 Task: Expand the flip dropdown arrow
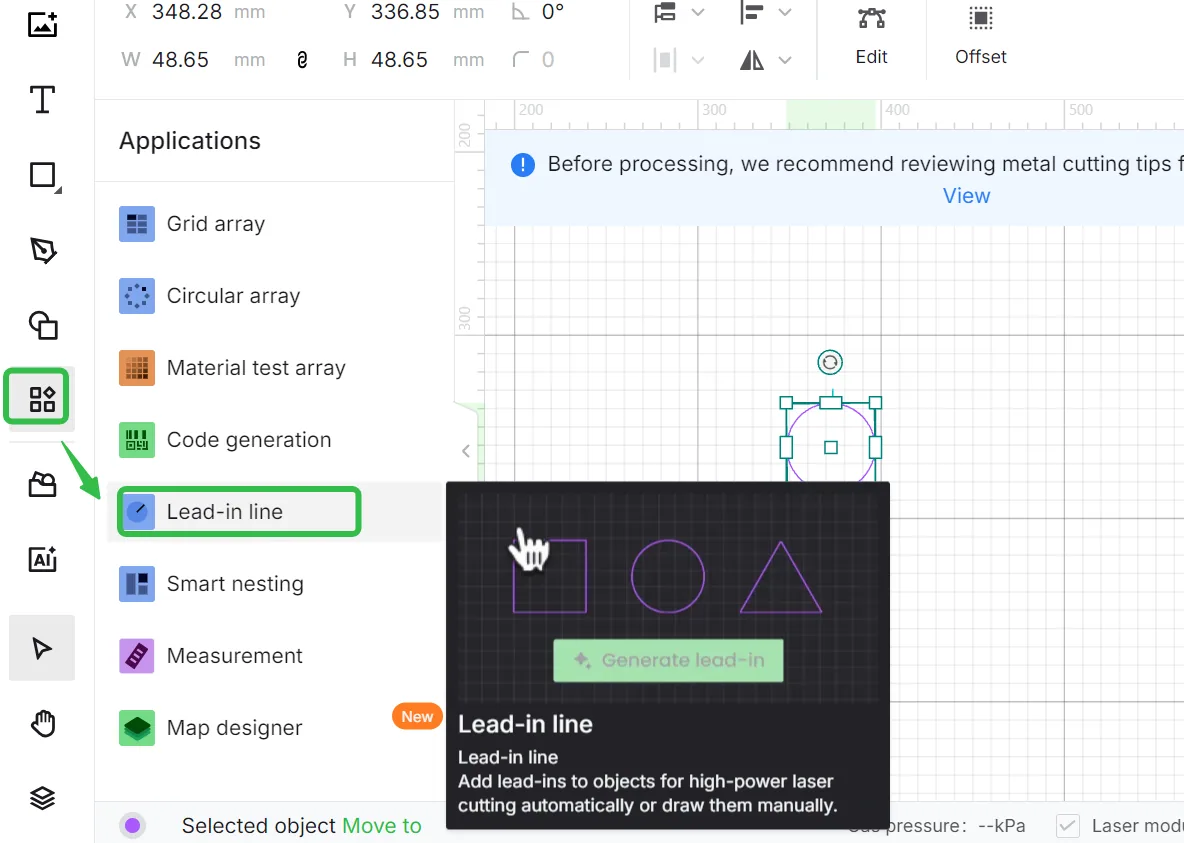point(785,60)
